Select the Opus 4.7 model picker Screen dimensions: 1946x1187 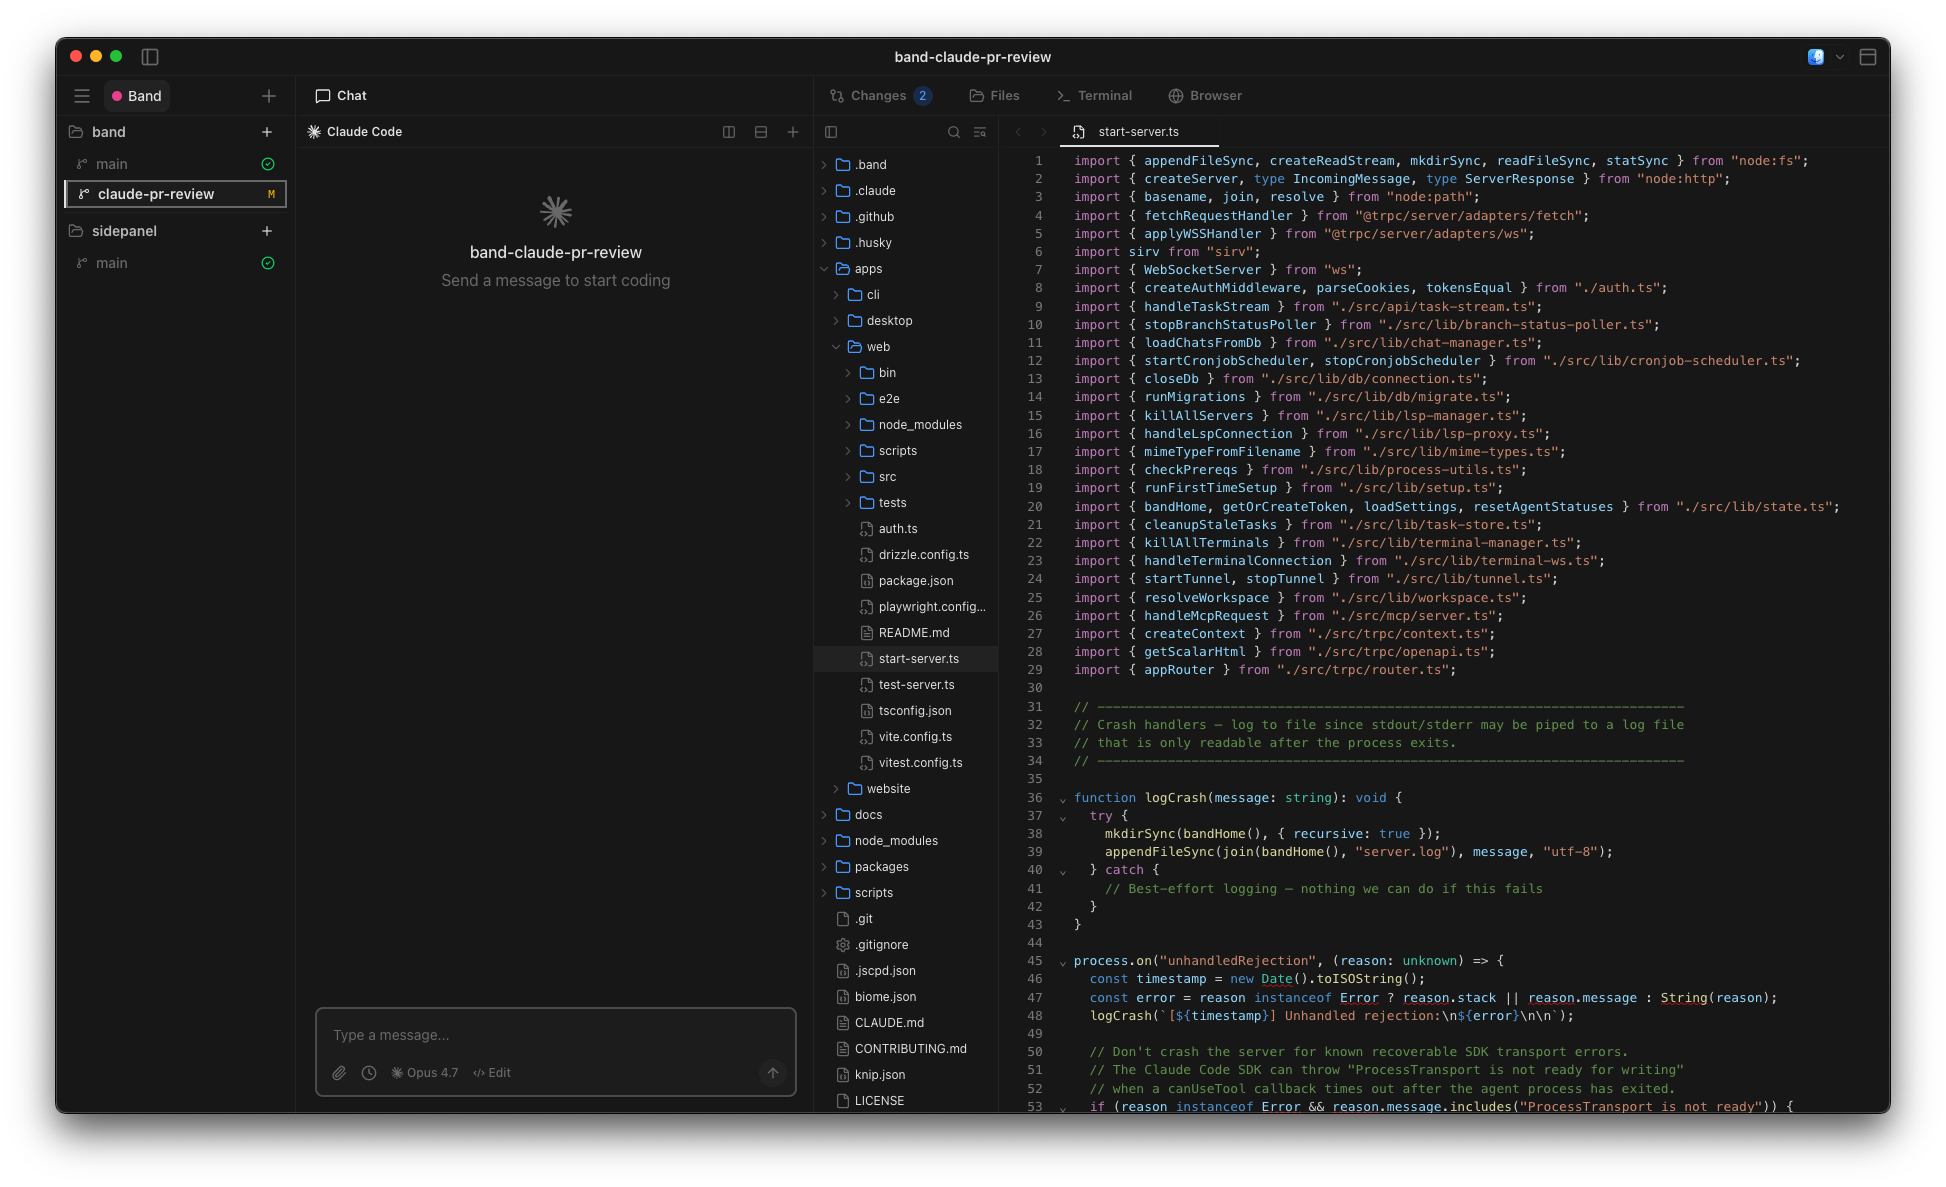pyautogui.click(x=425, y=1073)
